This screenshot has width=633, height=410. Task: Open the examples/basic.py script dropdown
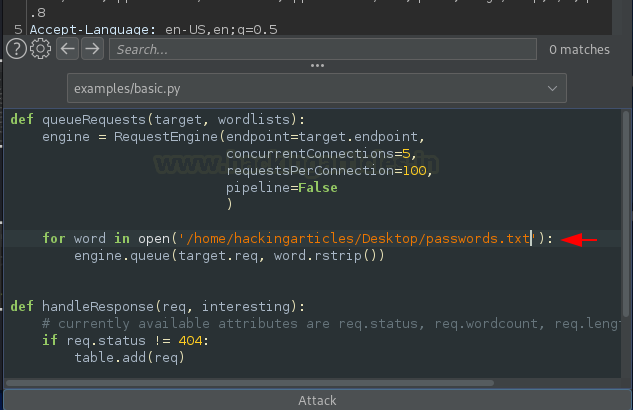point(317,88)
